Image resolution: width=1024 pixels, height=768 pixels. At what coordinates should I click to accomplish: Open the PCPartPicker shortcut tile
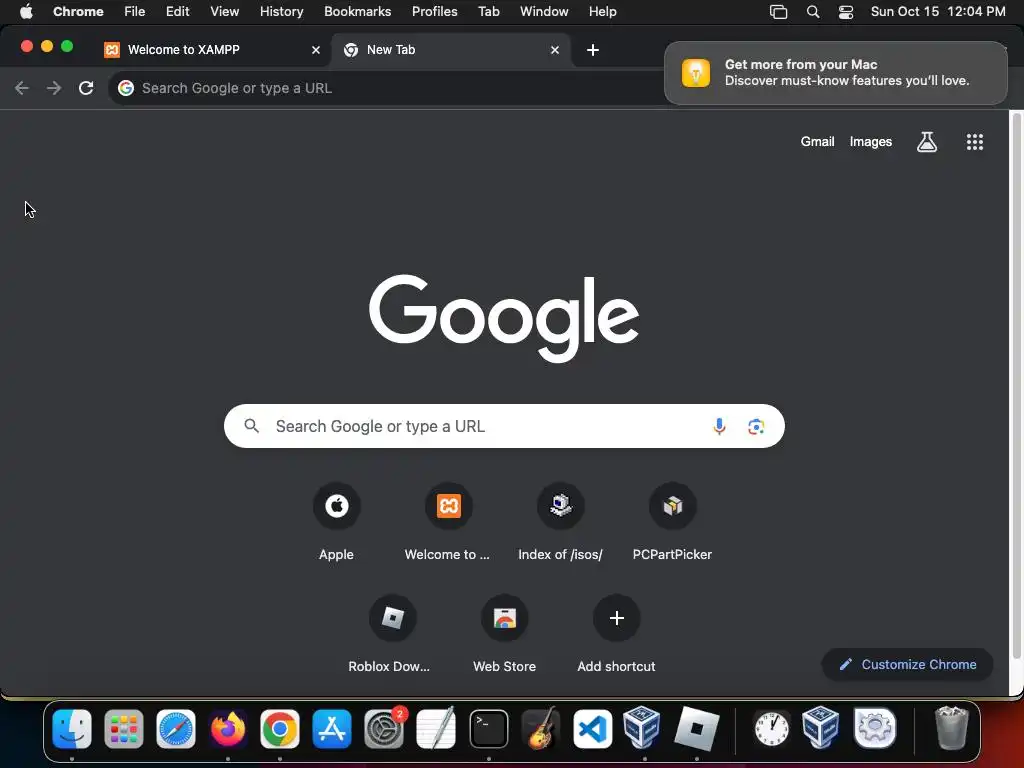click(673, 506)
